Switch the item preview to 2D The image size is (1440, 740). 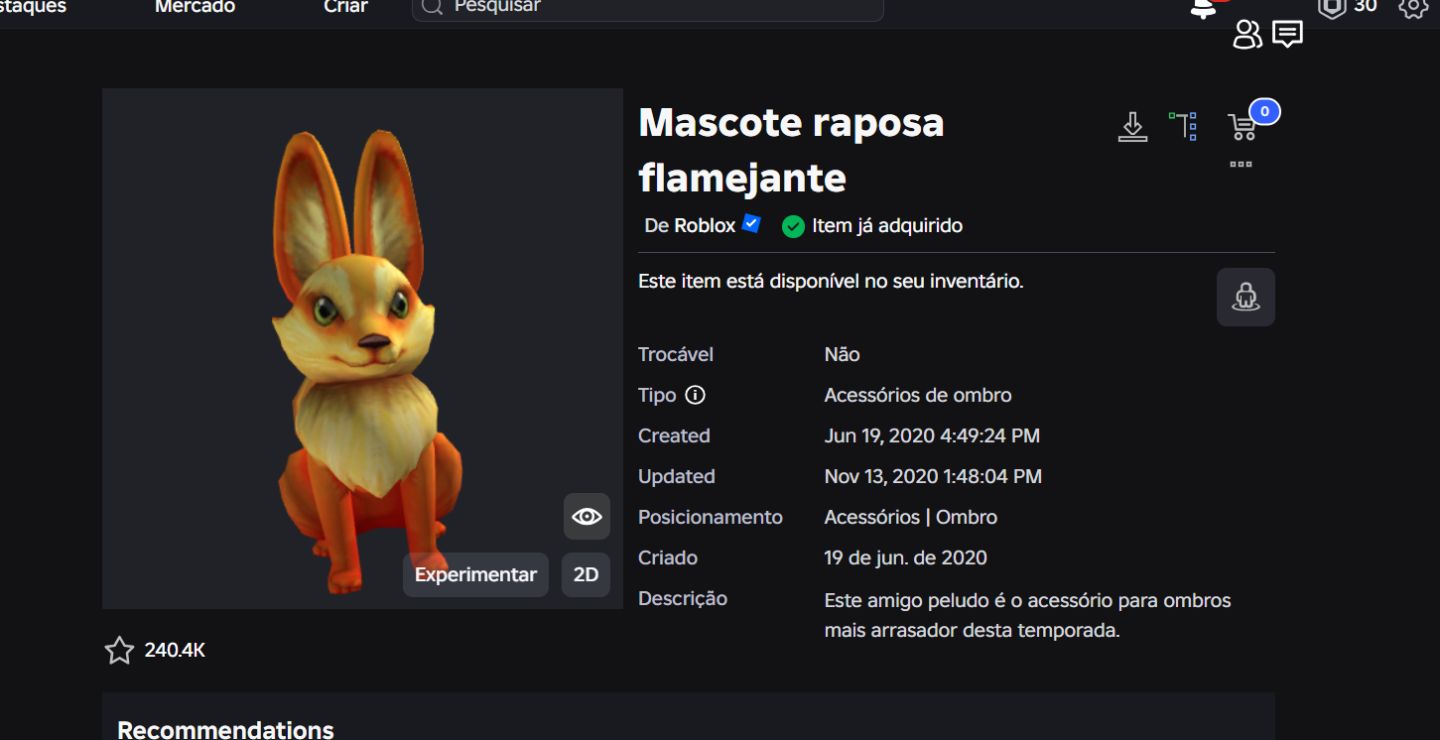[586, 575]
